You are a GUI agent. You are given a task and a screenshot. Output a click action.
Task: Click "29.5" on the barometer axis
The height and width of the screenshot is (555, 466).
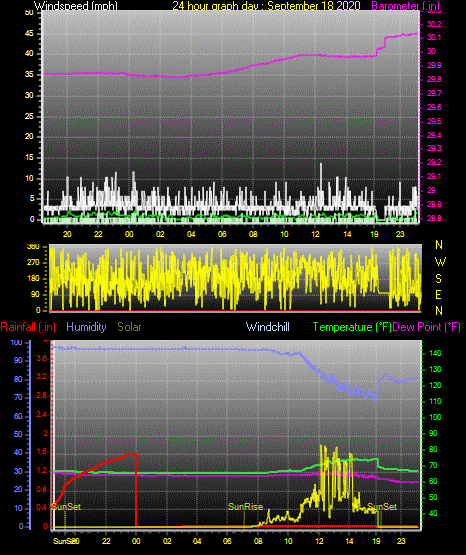tap(434, 121)
